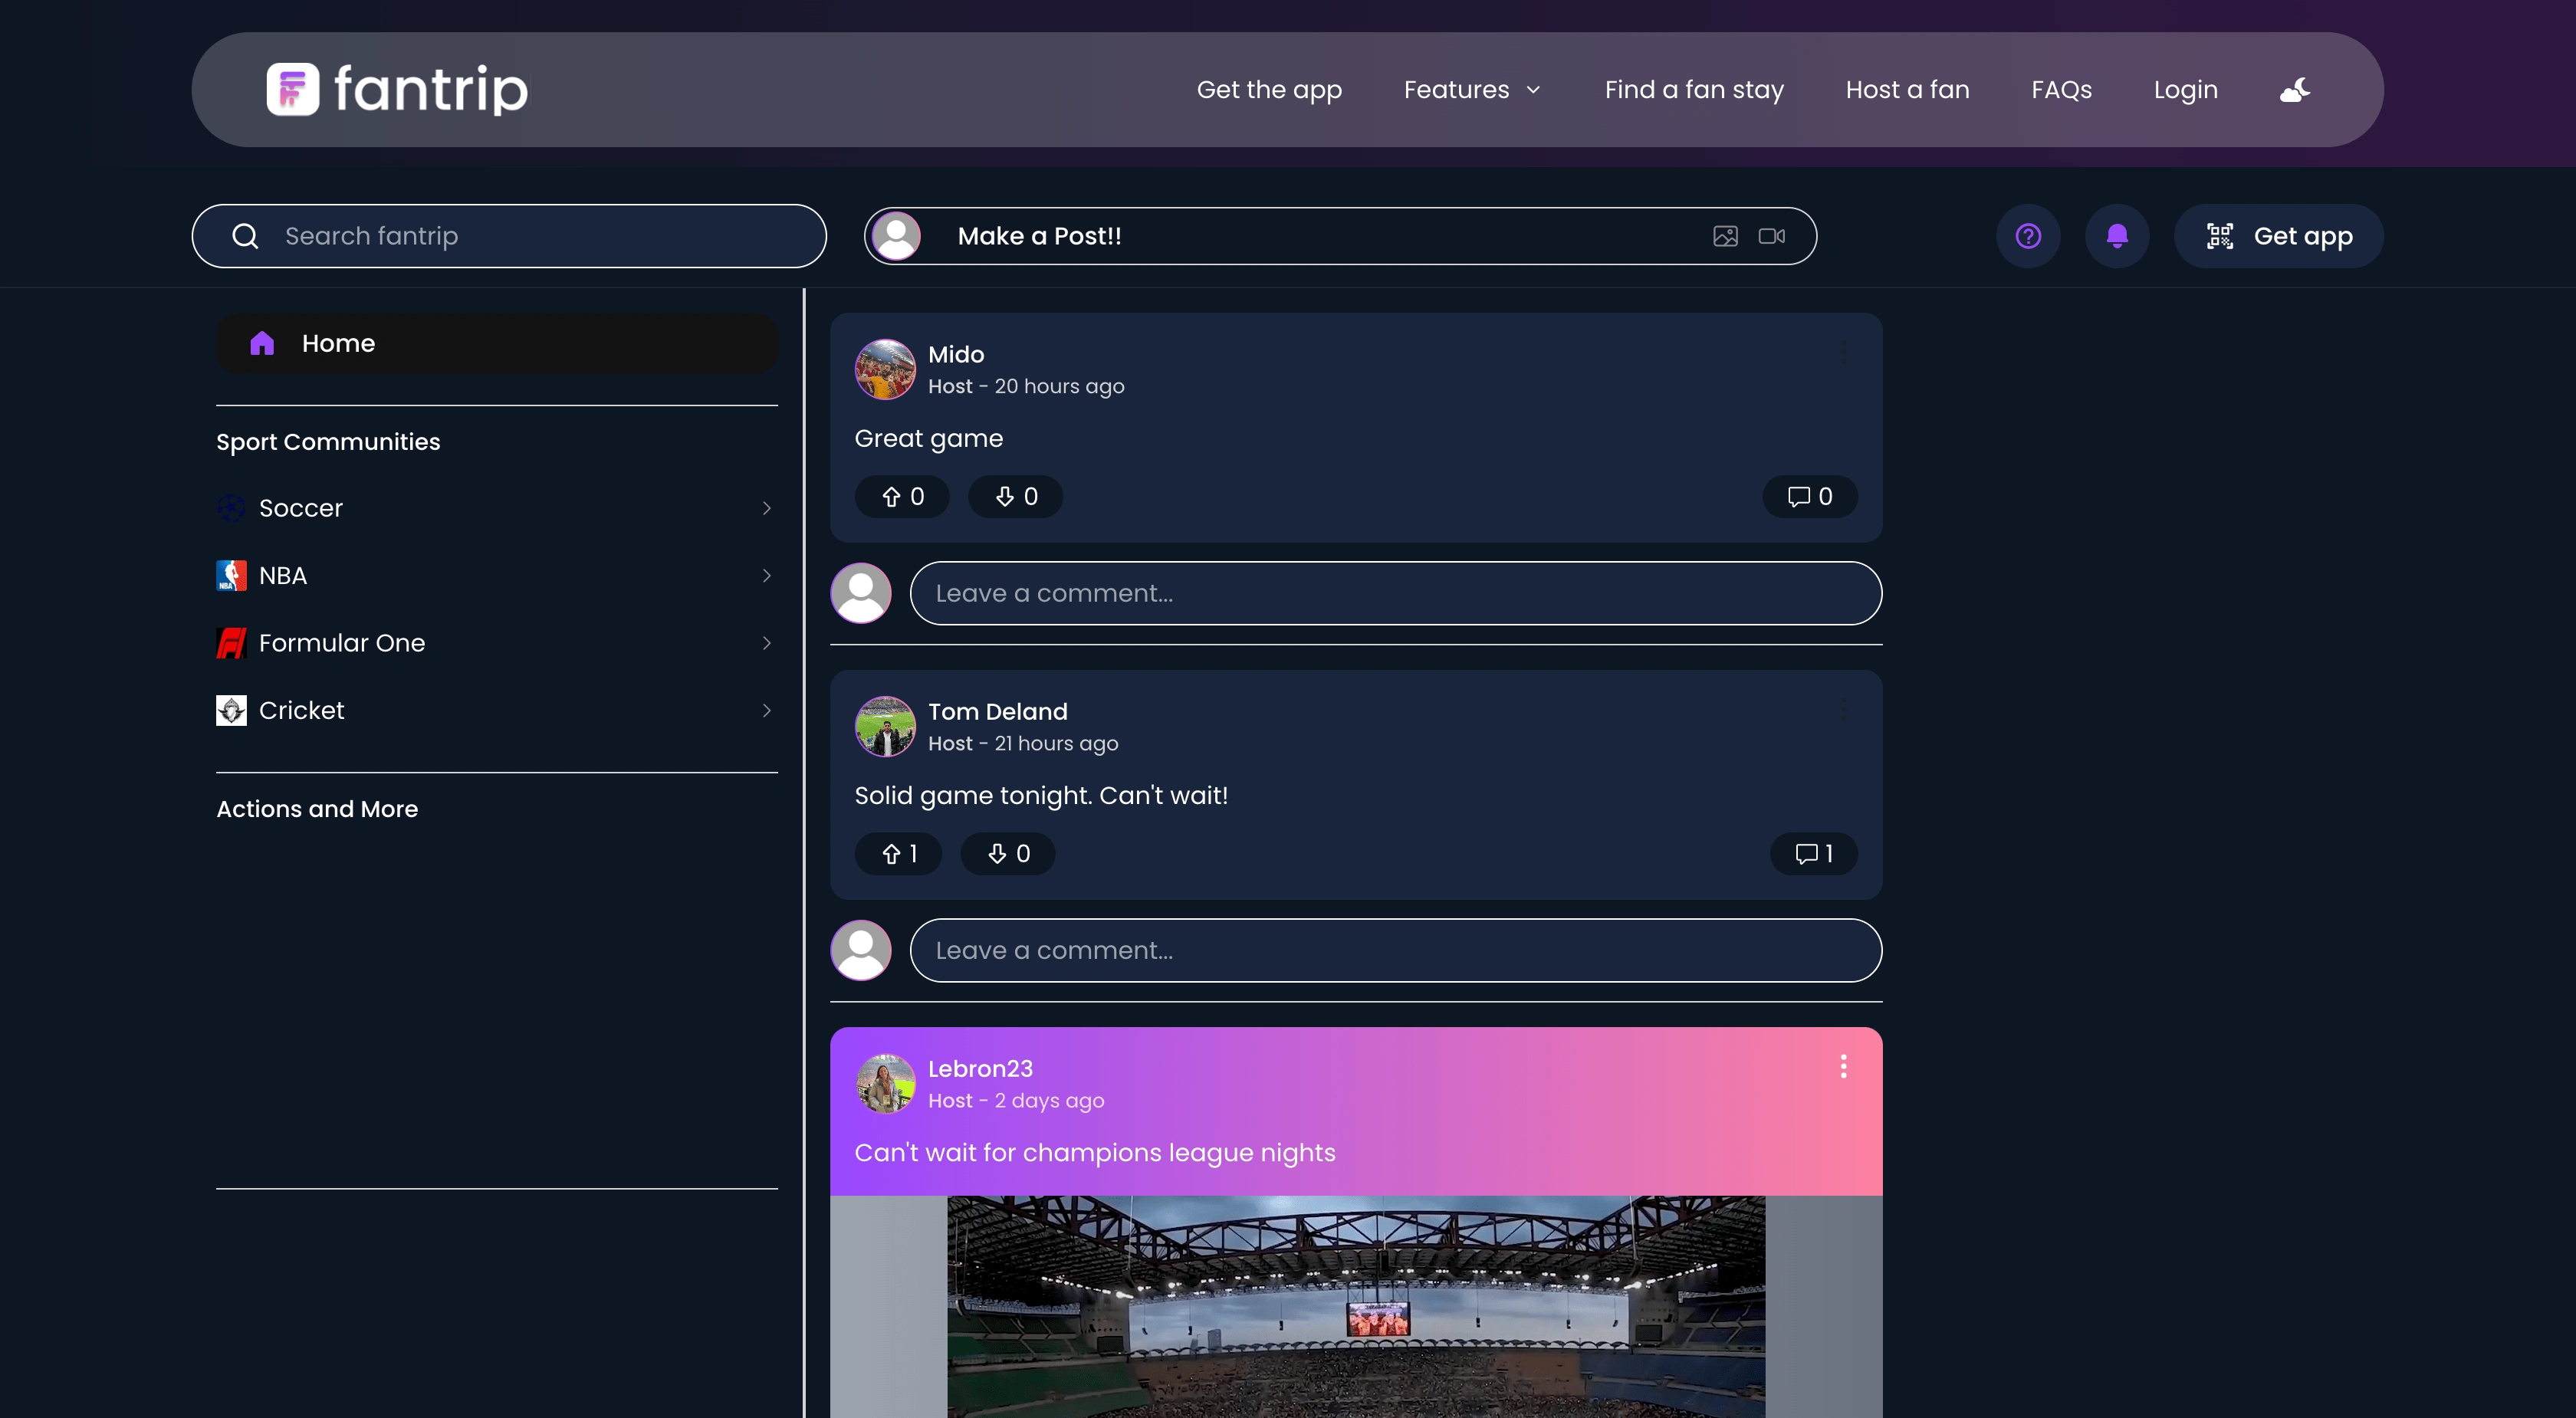
Task: Comment on Tom Deland's post field
Action: pyautogui.click(x=1396, y=950)
